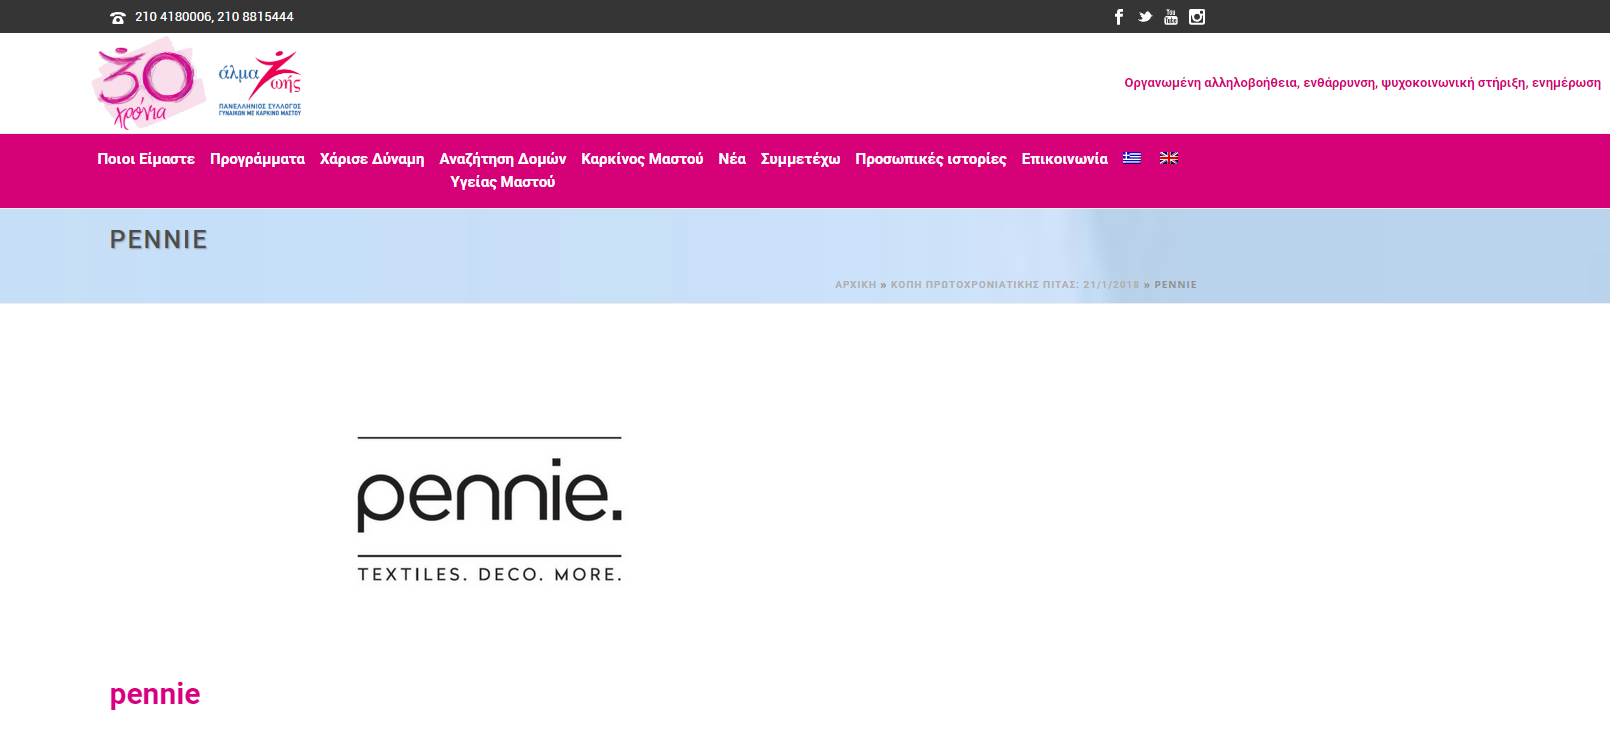Click the pink 30 χρόνια anniversary logo
The image size is (1610, 729).
click(x=150, y=84)
